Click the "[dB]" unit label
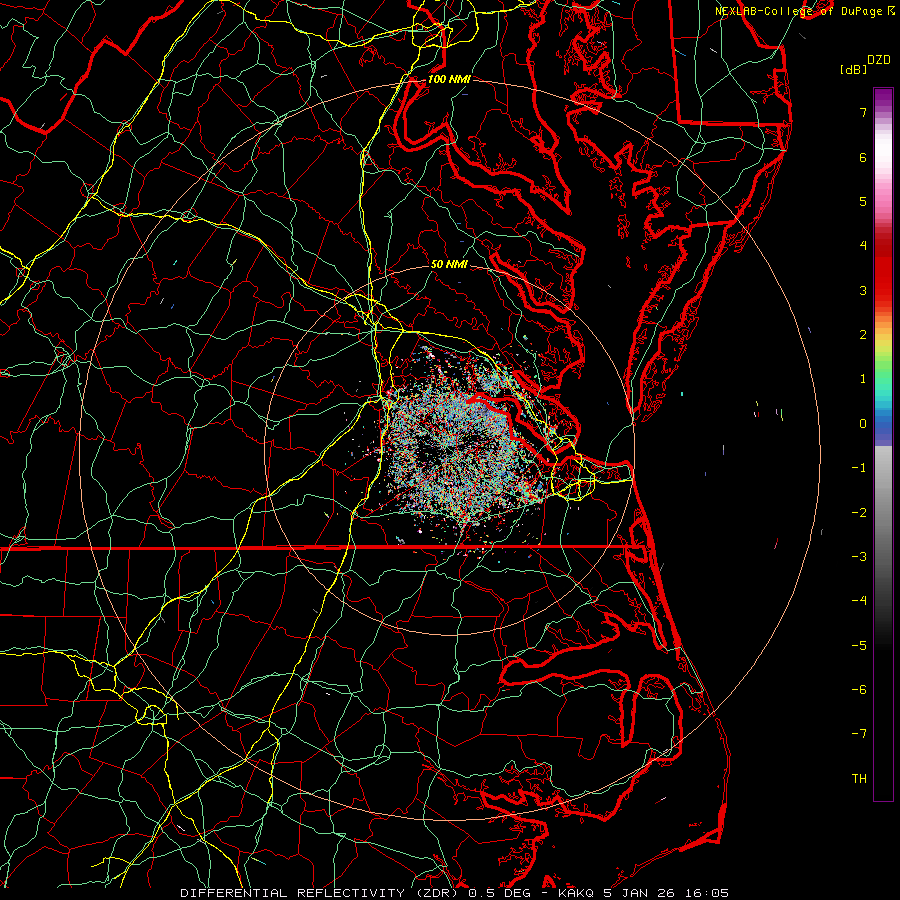 853,69
